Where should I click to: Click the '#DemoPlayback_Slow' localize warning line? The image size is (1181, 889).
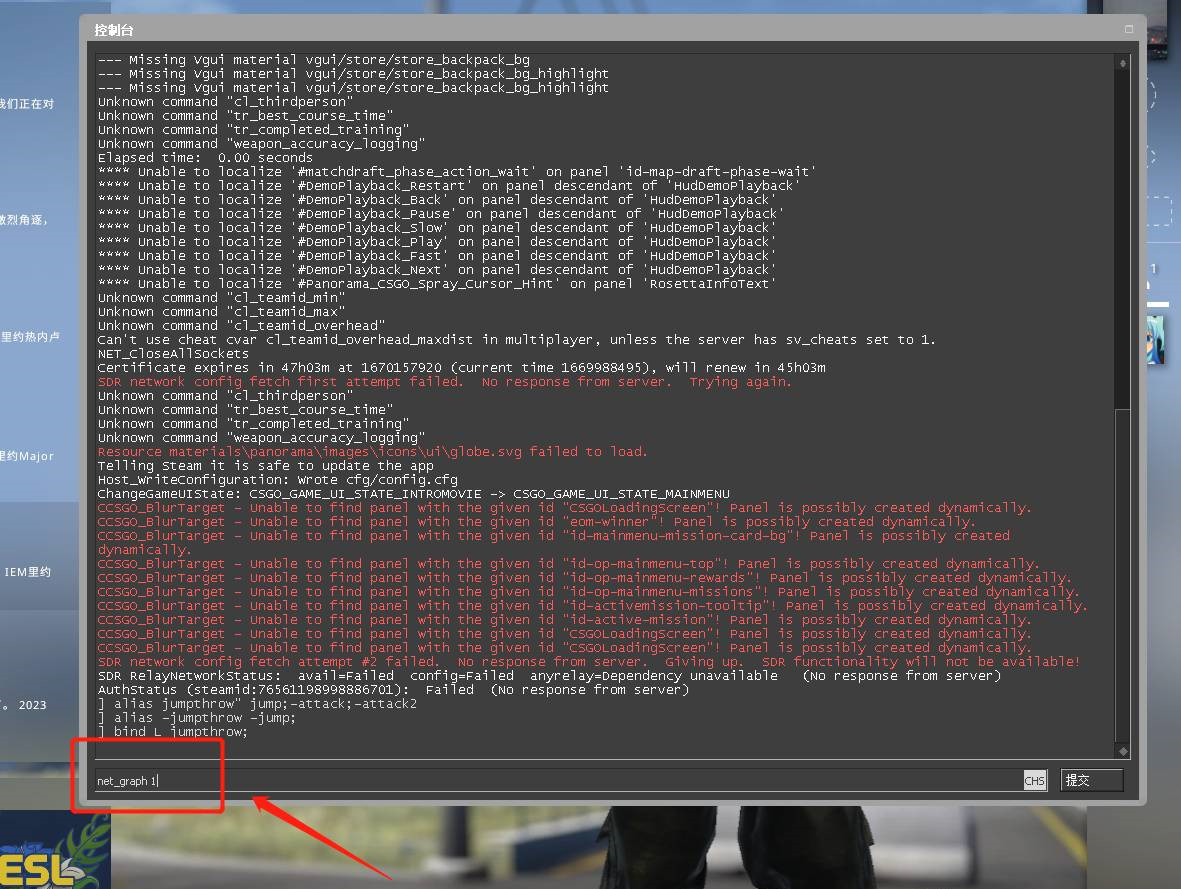click(437, 228)
